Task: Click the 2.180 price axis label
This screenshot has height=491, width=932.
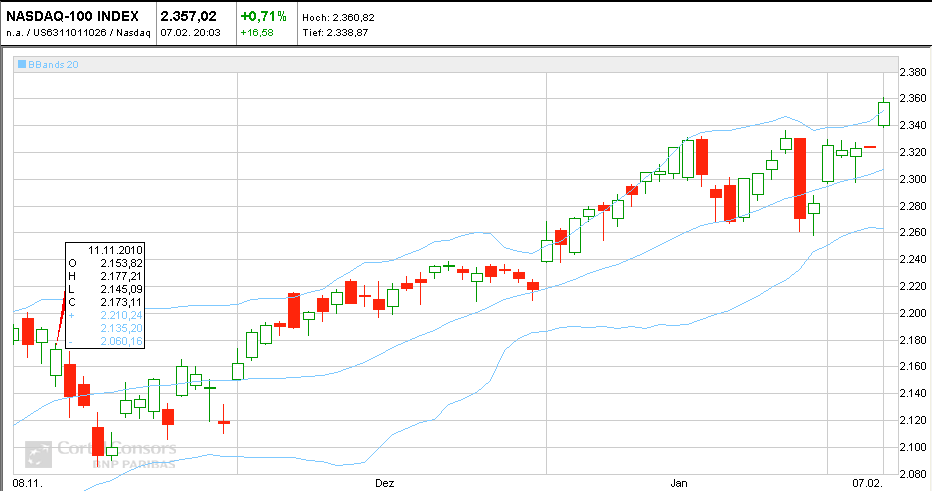Action: click(x=913, y=340)
